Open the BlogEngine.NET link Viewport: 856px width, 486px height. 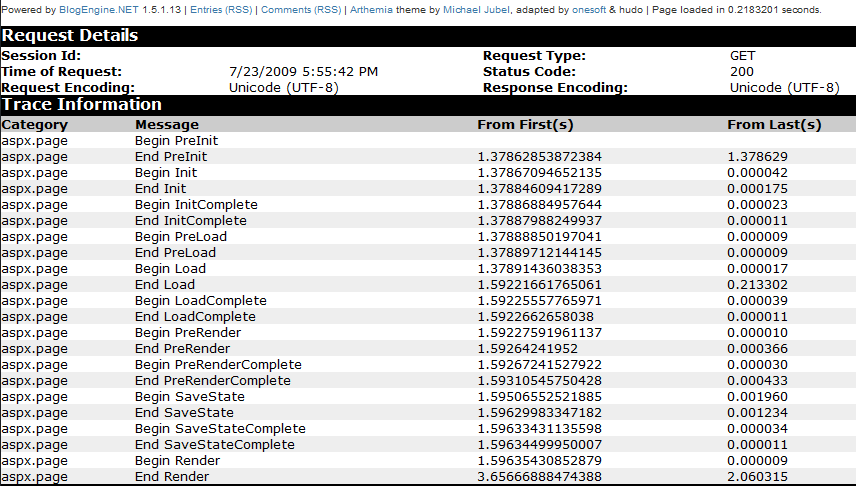click(99, 10)
